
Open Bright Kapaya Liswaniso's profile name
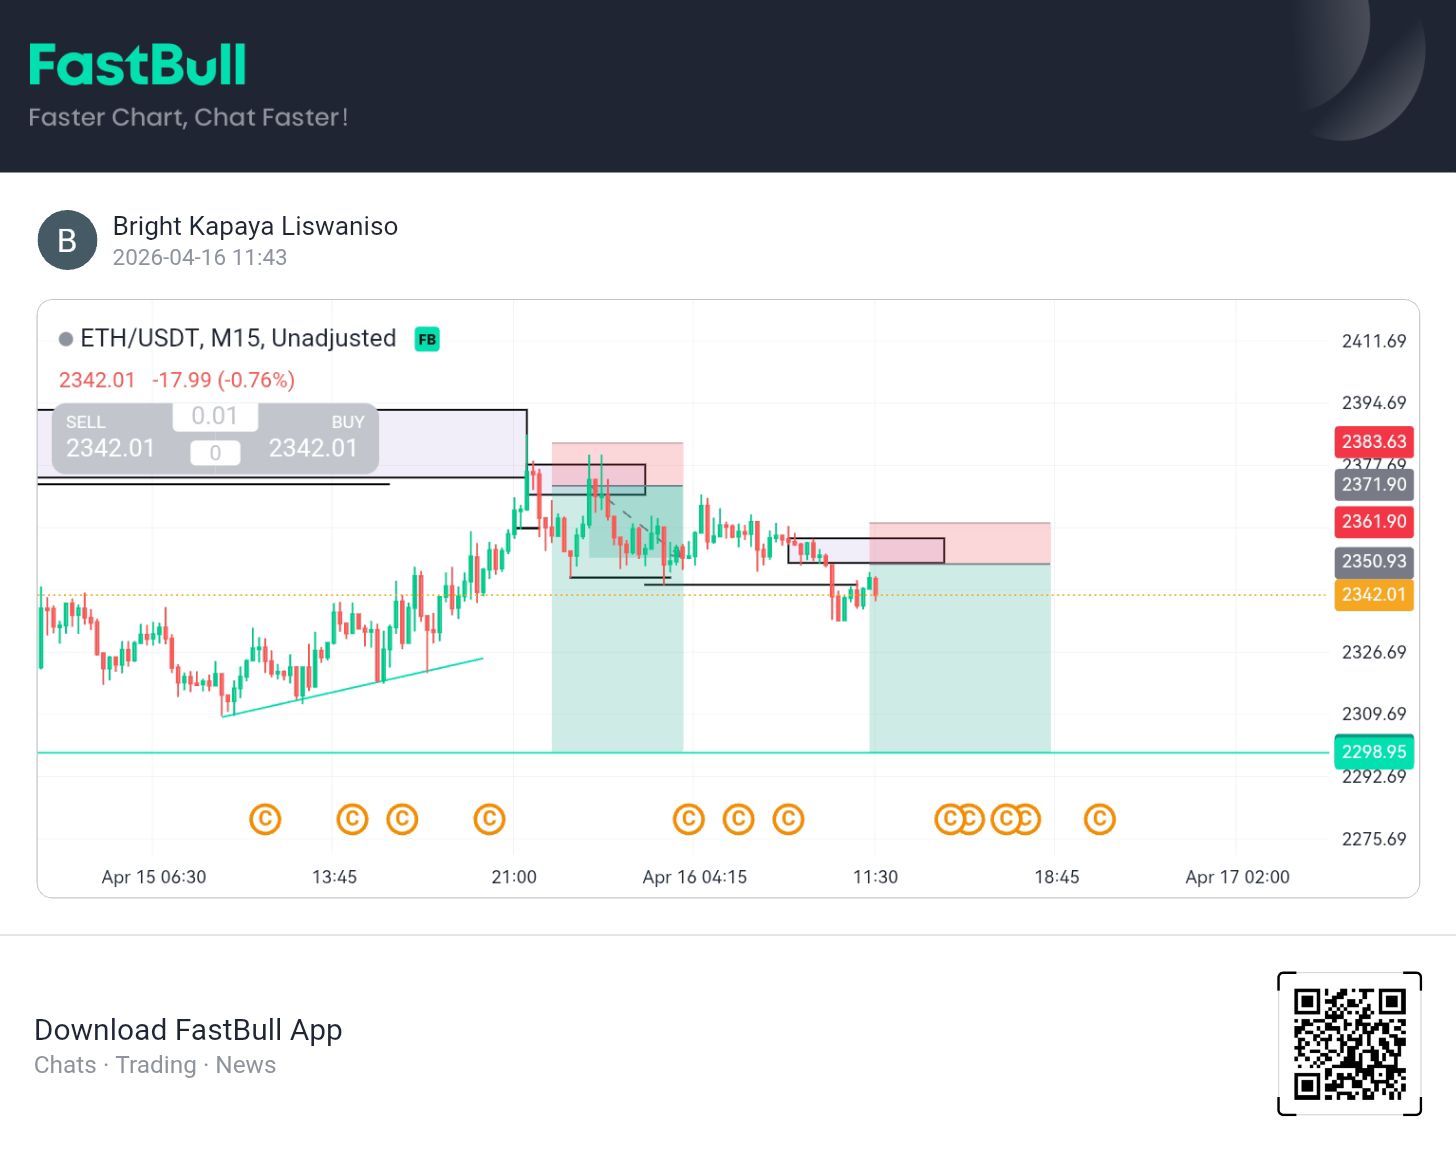click(255, 226)
